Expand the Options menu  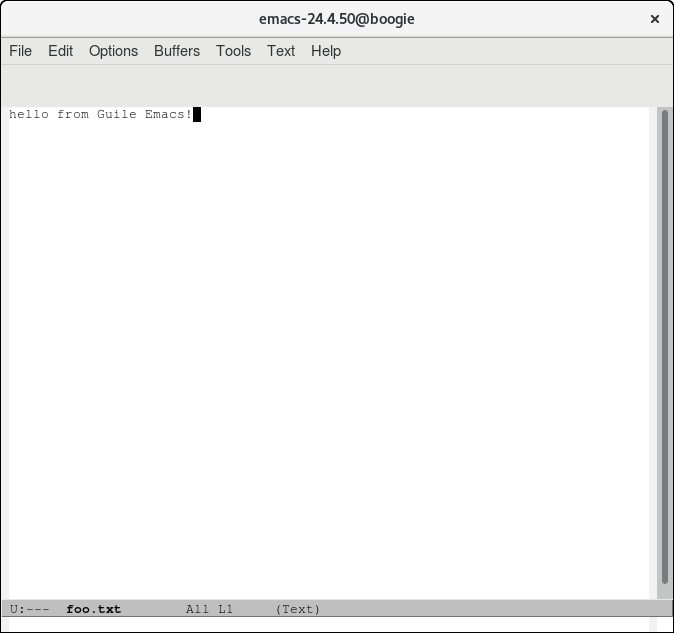(113, 51)
